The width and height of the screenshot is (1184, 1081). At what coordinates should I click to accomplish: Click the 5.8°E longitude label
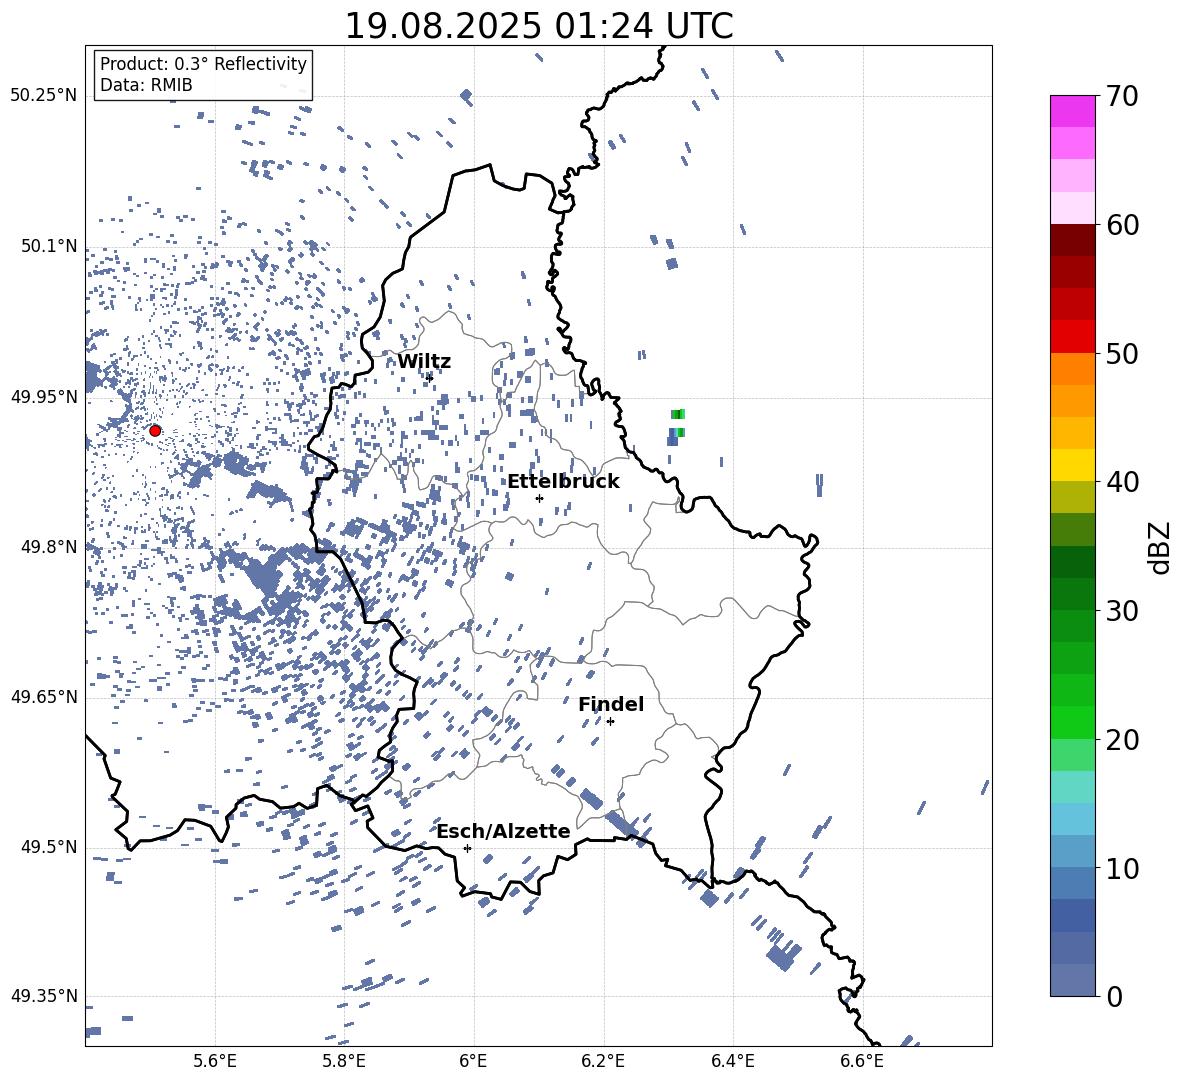(x=344, y=1061)
